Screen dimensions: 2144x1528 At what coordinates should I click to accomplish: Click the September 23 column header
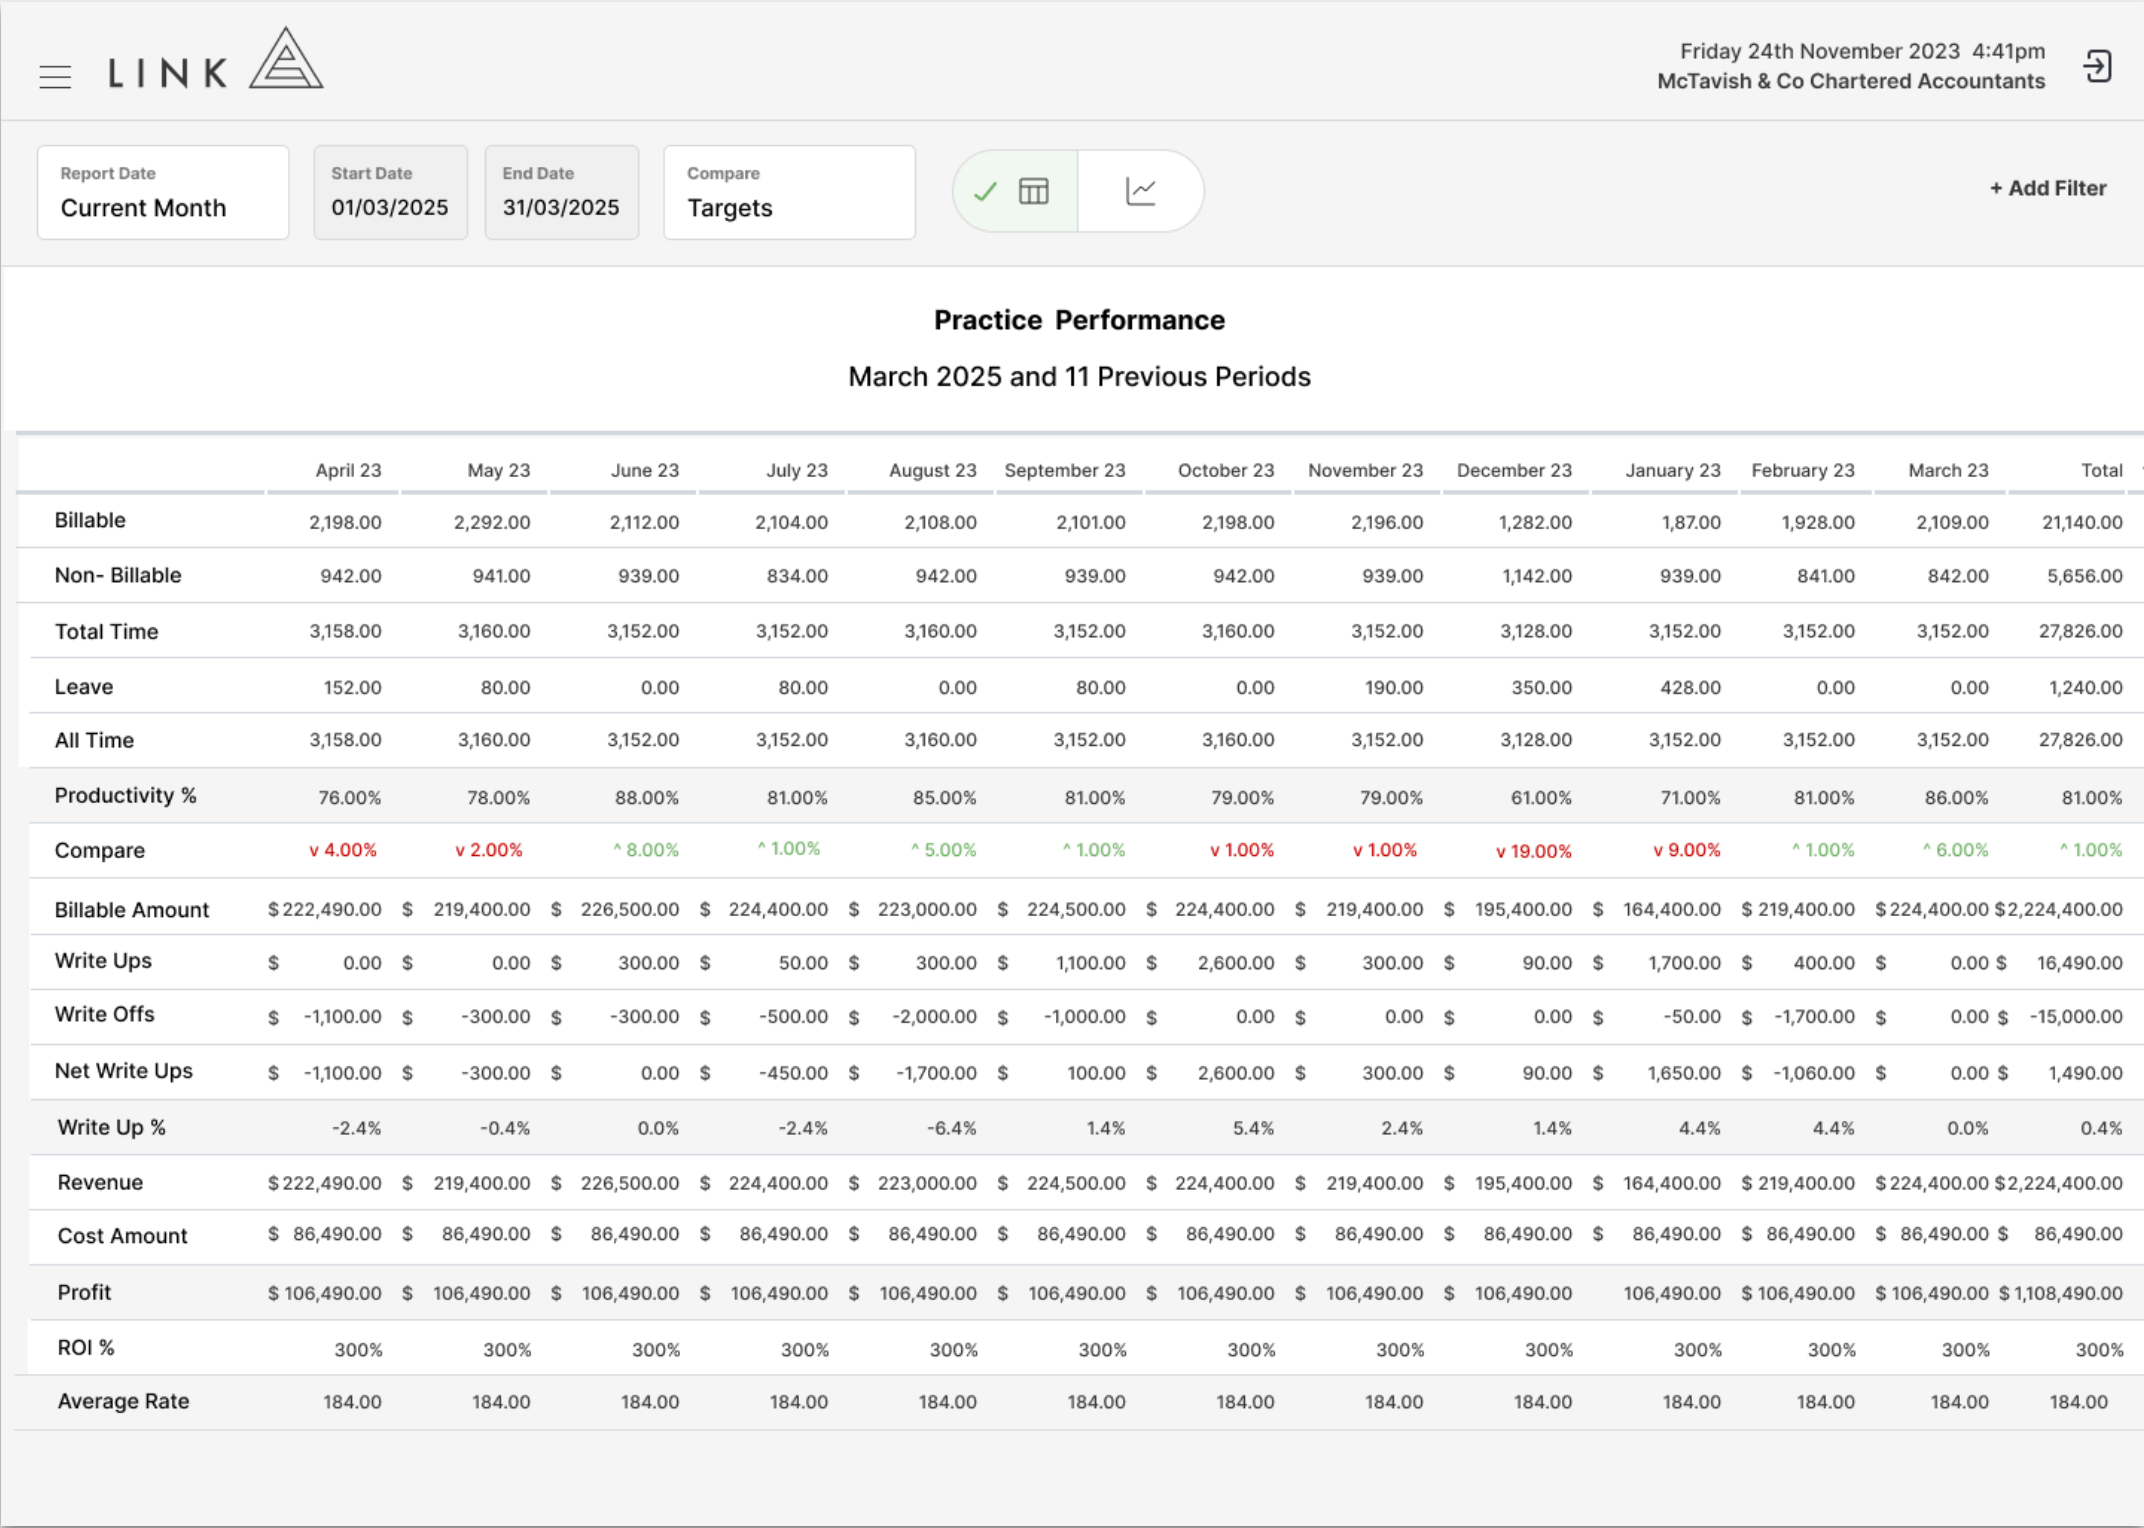1064,470
